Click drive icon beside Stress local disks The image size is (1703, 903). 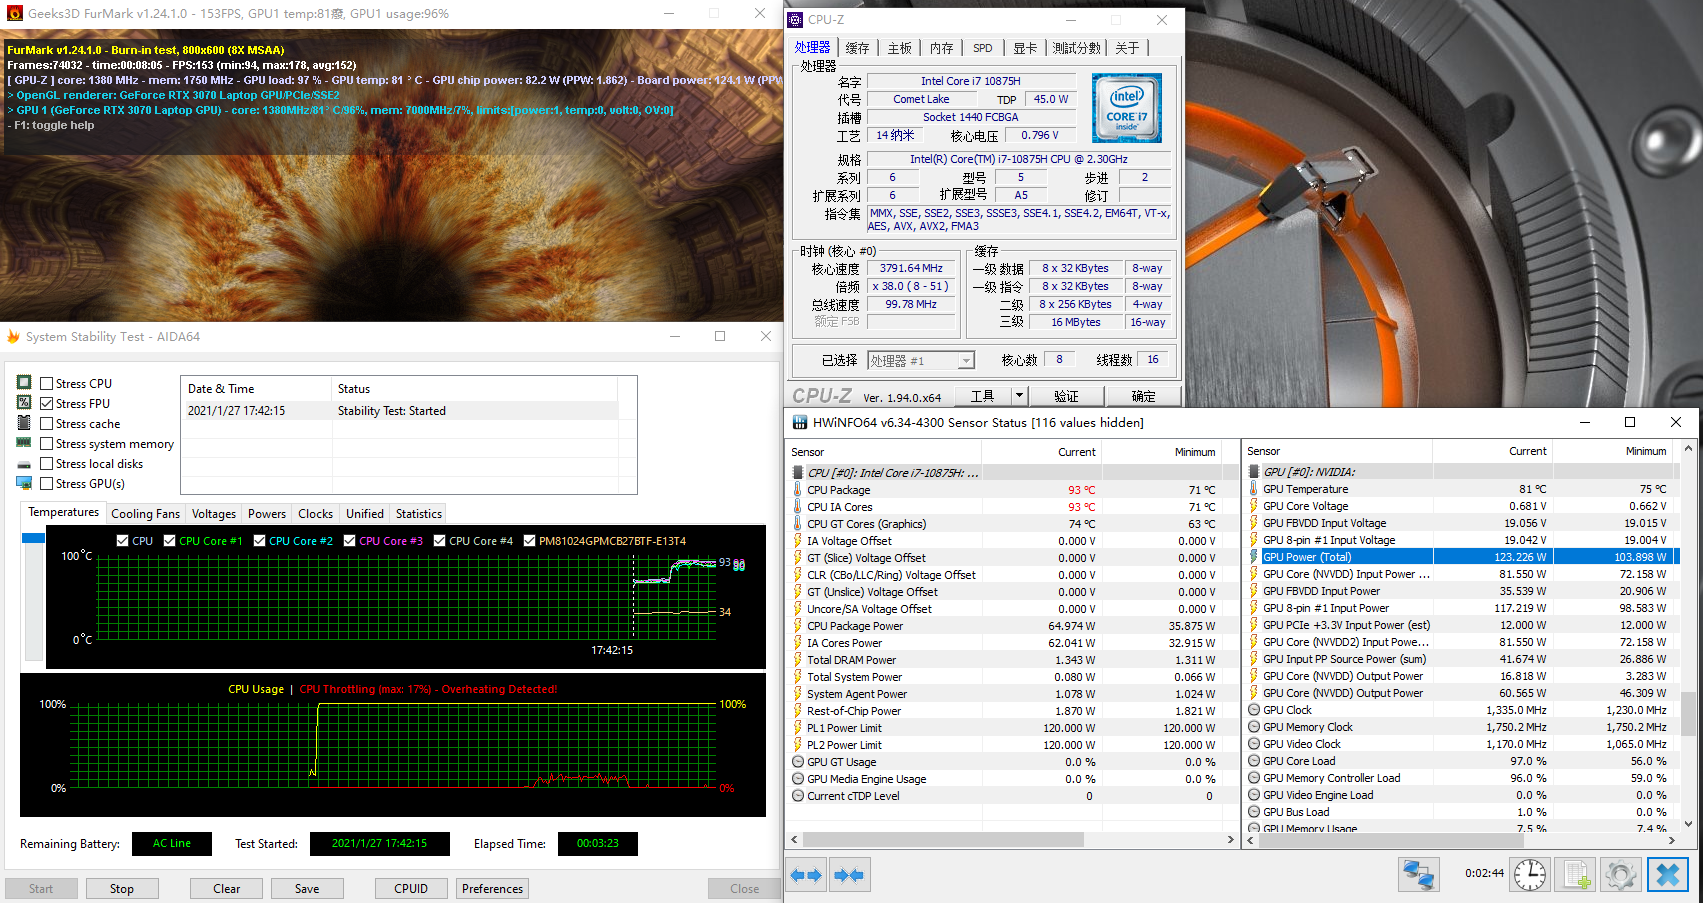tap(24, 464)
